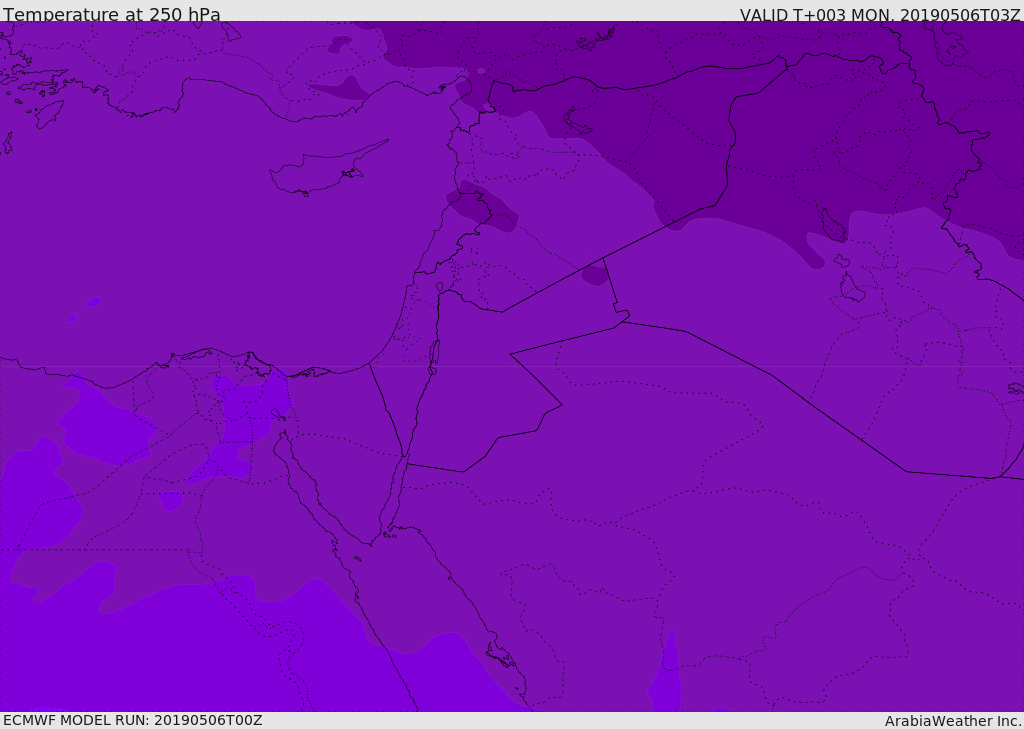Click the ArabiaWeather Inc. credit text
This screenshot has height=729, width=1024.
[x=953, y=721]
